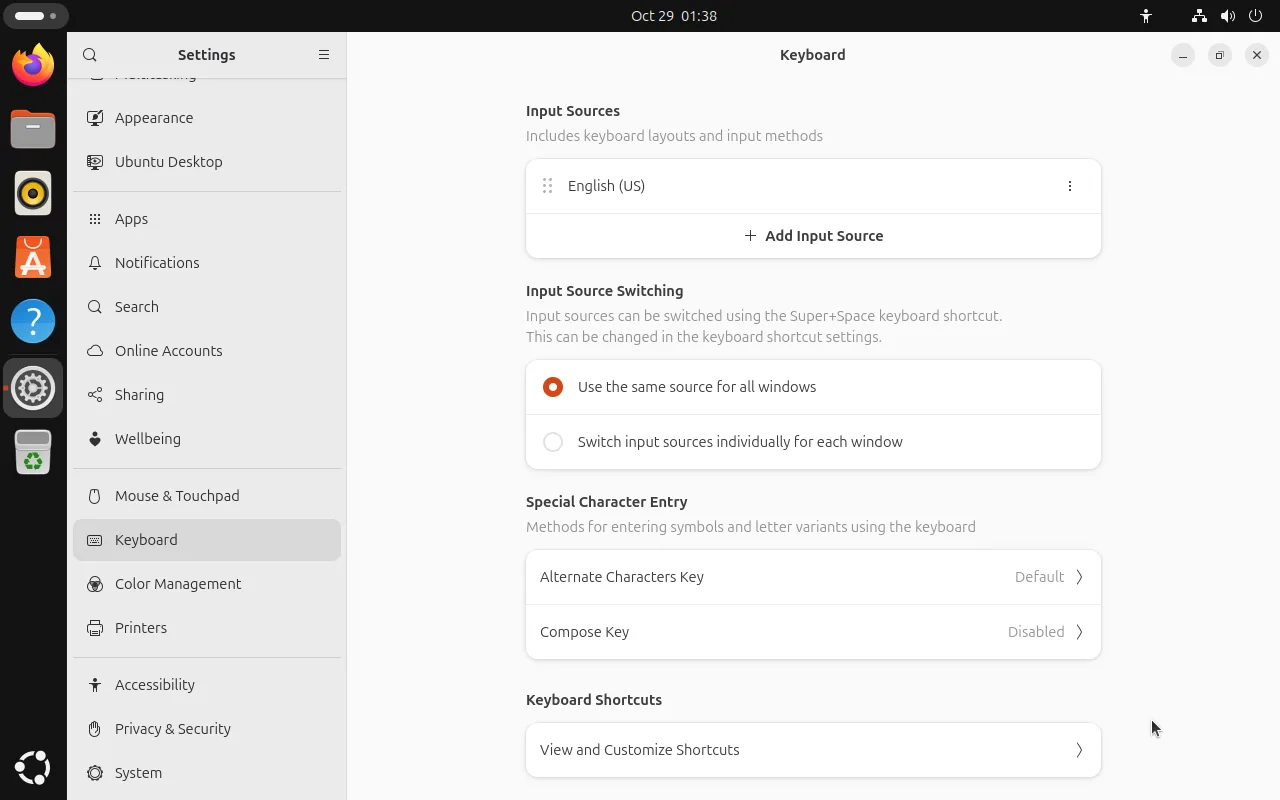1280x800 pixels.
Task: Open the Accessibility settings panel
Action: pos(207,685)
